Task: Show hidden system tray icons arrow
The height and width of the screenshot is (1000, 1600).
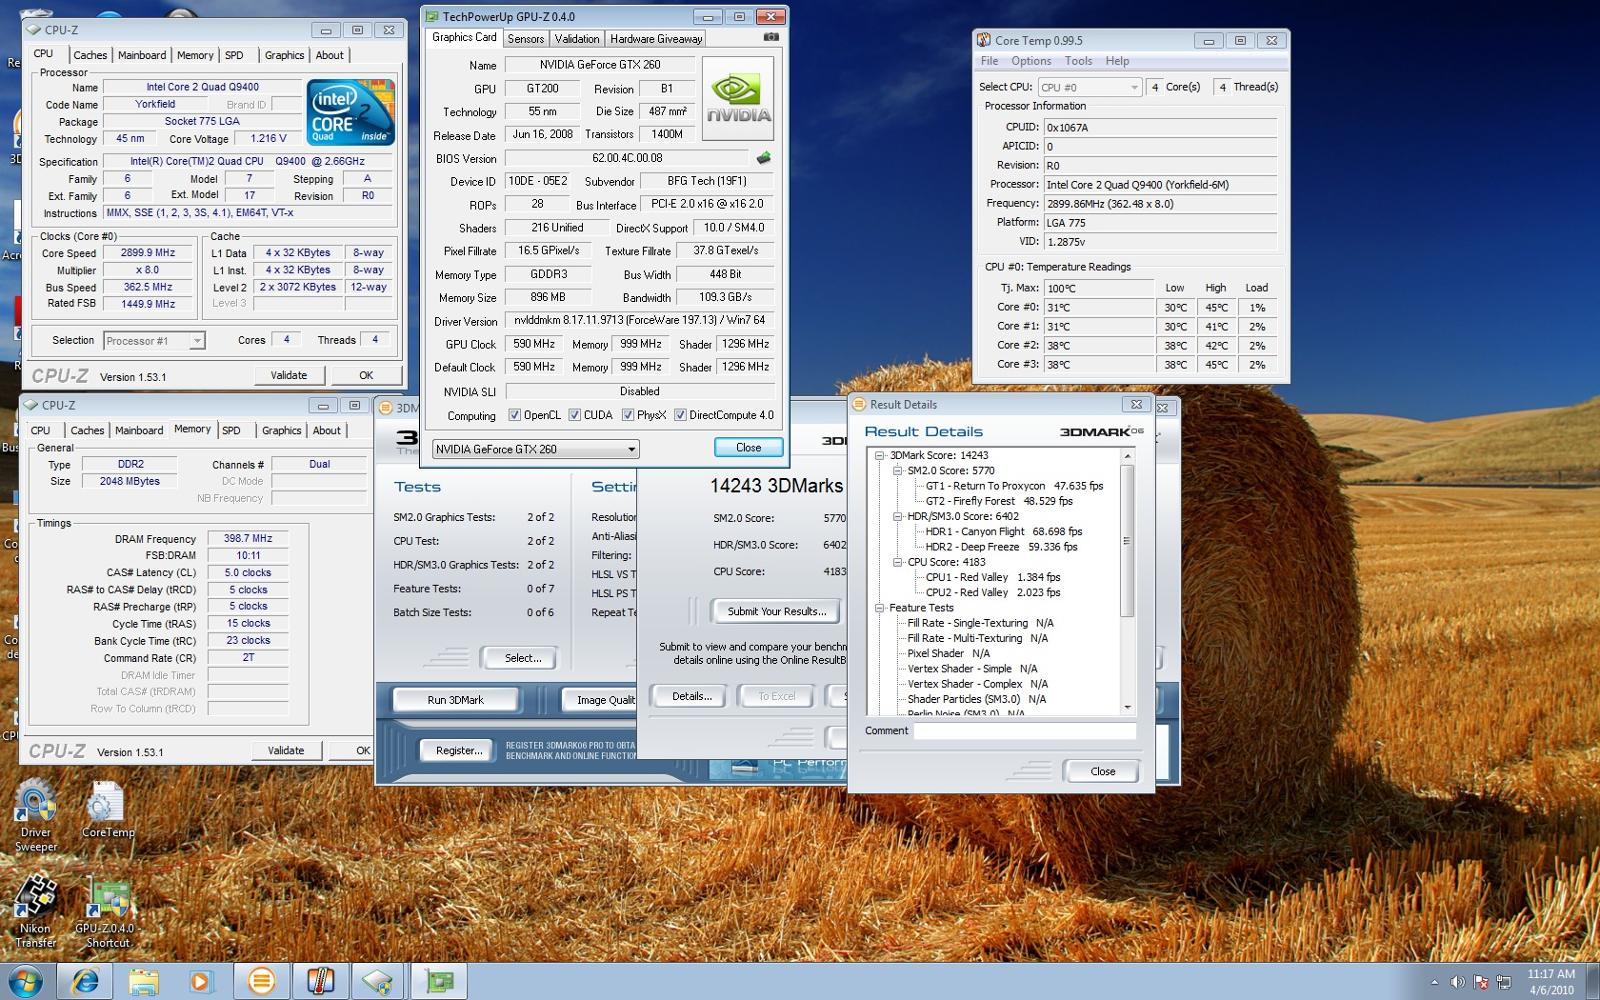Action: (1435, 982)
